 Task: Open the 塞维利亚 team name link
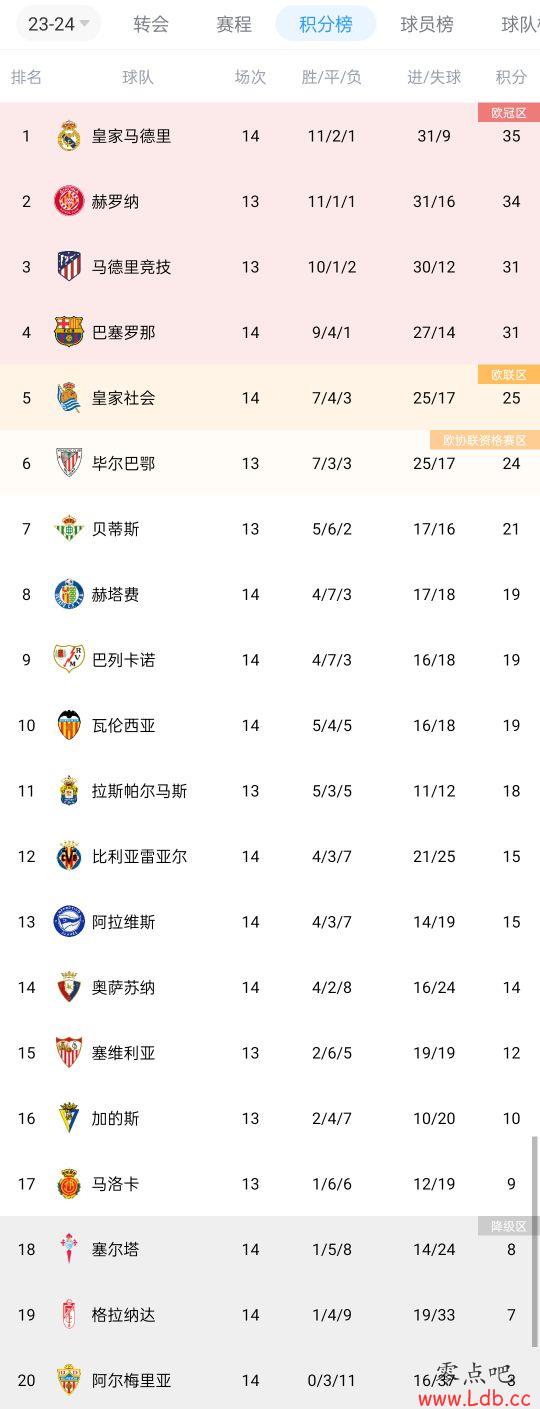[x=124, y=1053]
